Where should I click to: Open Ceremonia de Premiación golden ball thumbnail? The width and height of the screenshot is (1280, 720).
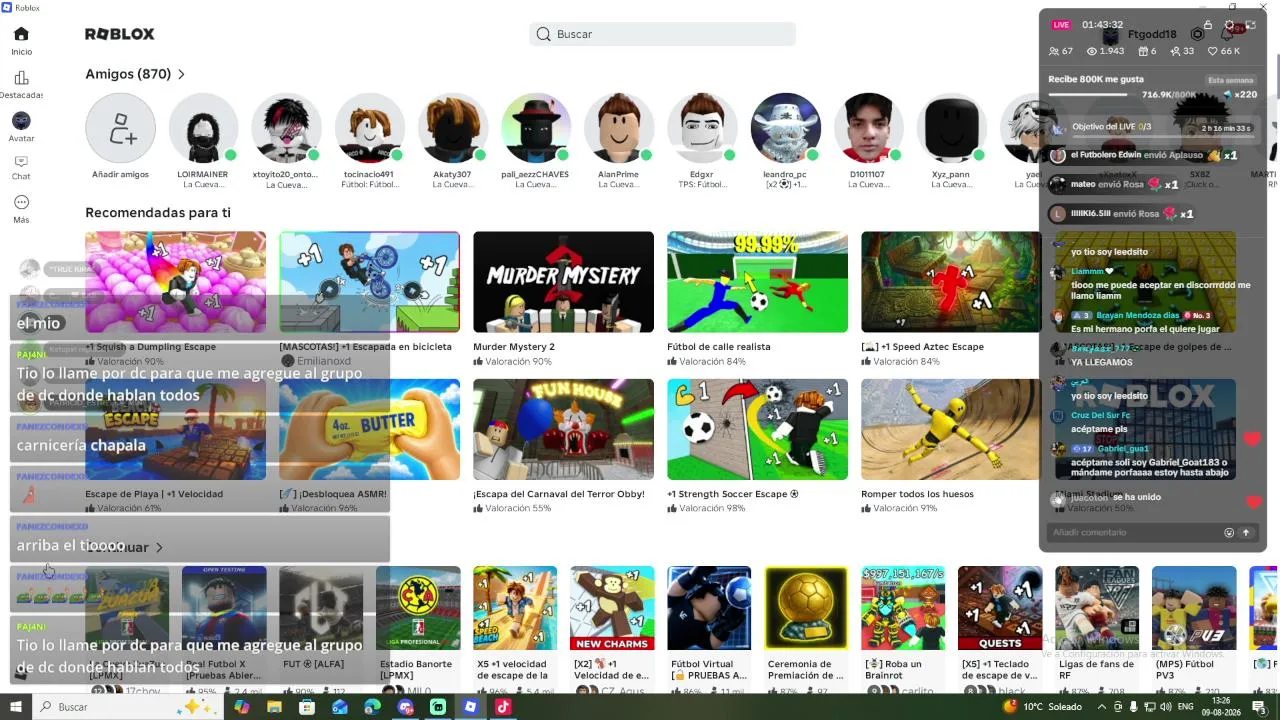(x=806, y=608)
